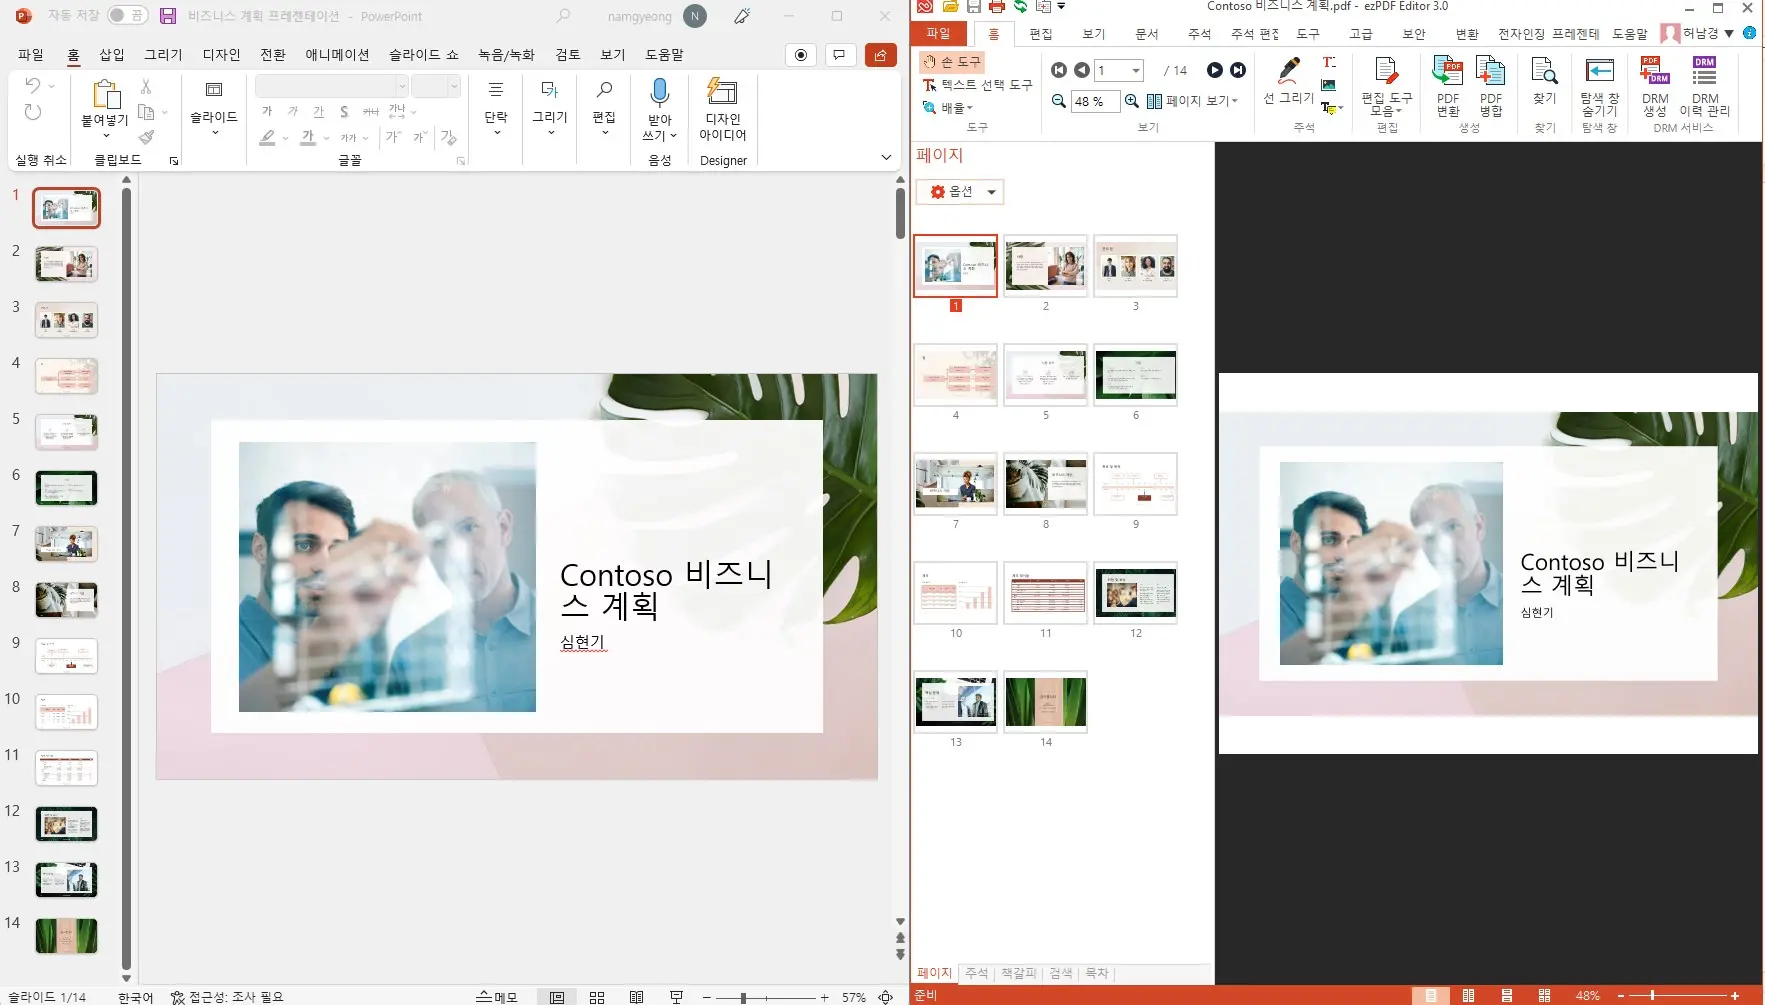Click the Format Painter brush icon
The image size is (1765, 1005).
tap(146, 137)
